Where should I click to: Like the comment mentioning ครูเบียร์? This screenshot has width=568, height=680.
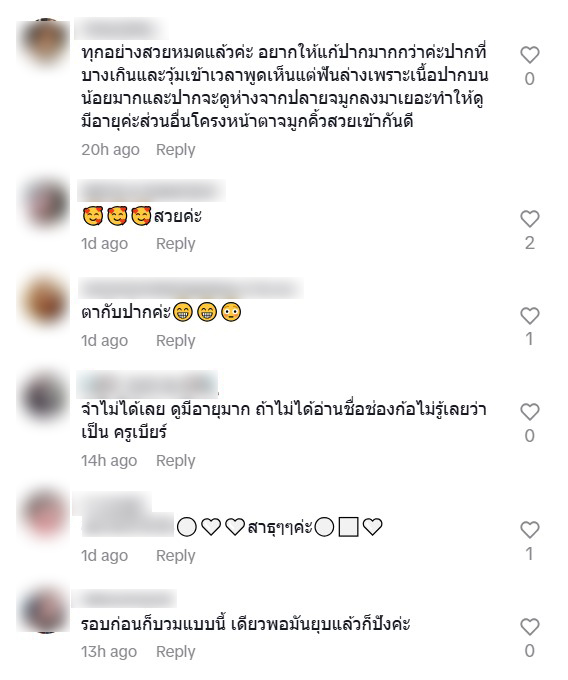[529, 412]
